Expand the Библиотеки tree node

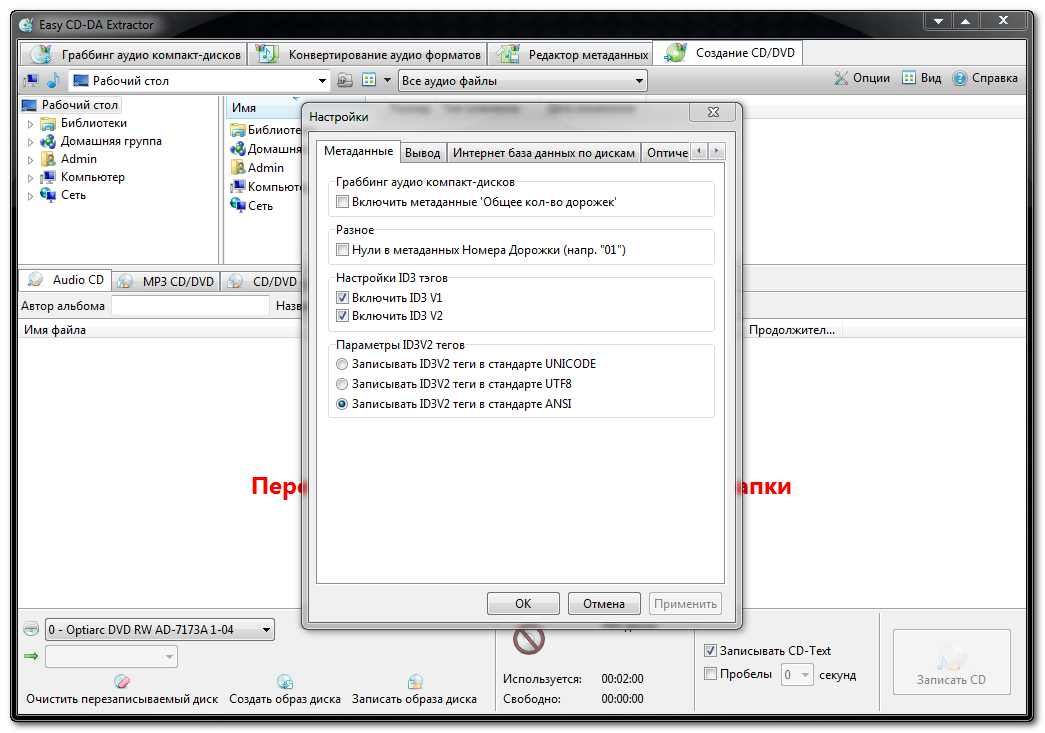(x=30, y=124)
